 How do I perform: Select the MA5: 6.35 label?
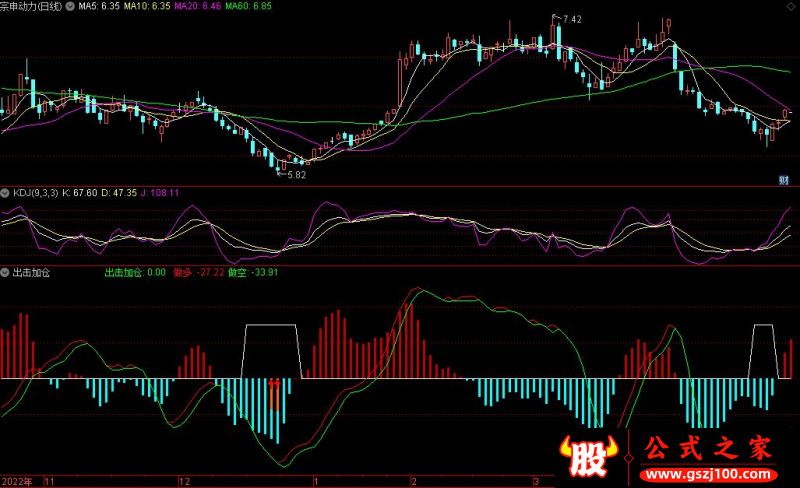[99, 7]
